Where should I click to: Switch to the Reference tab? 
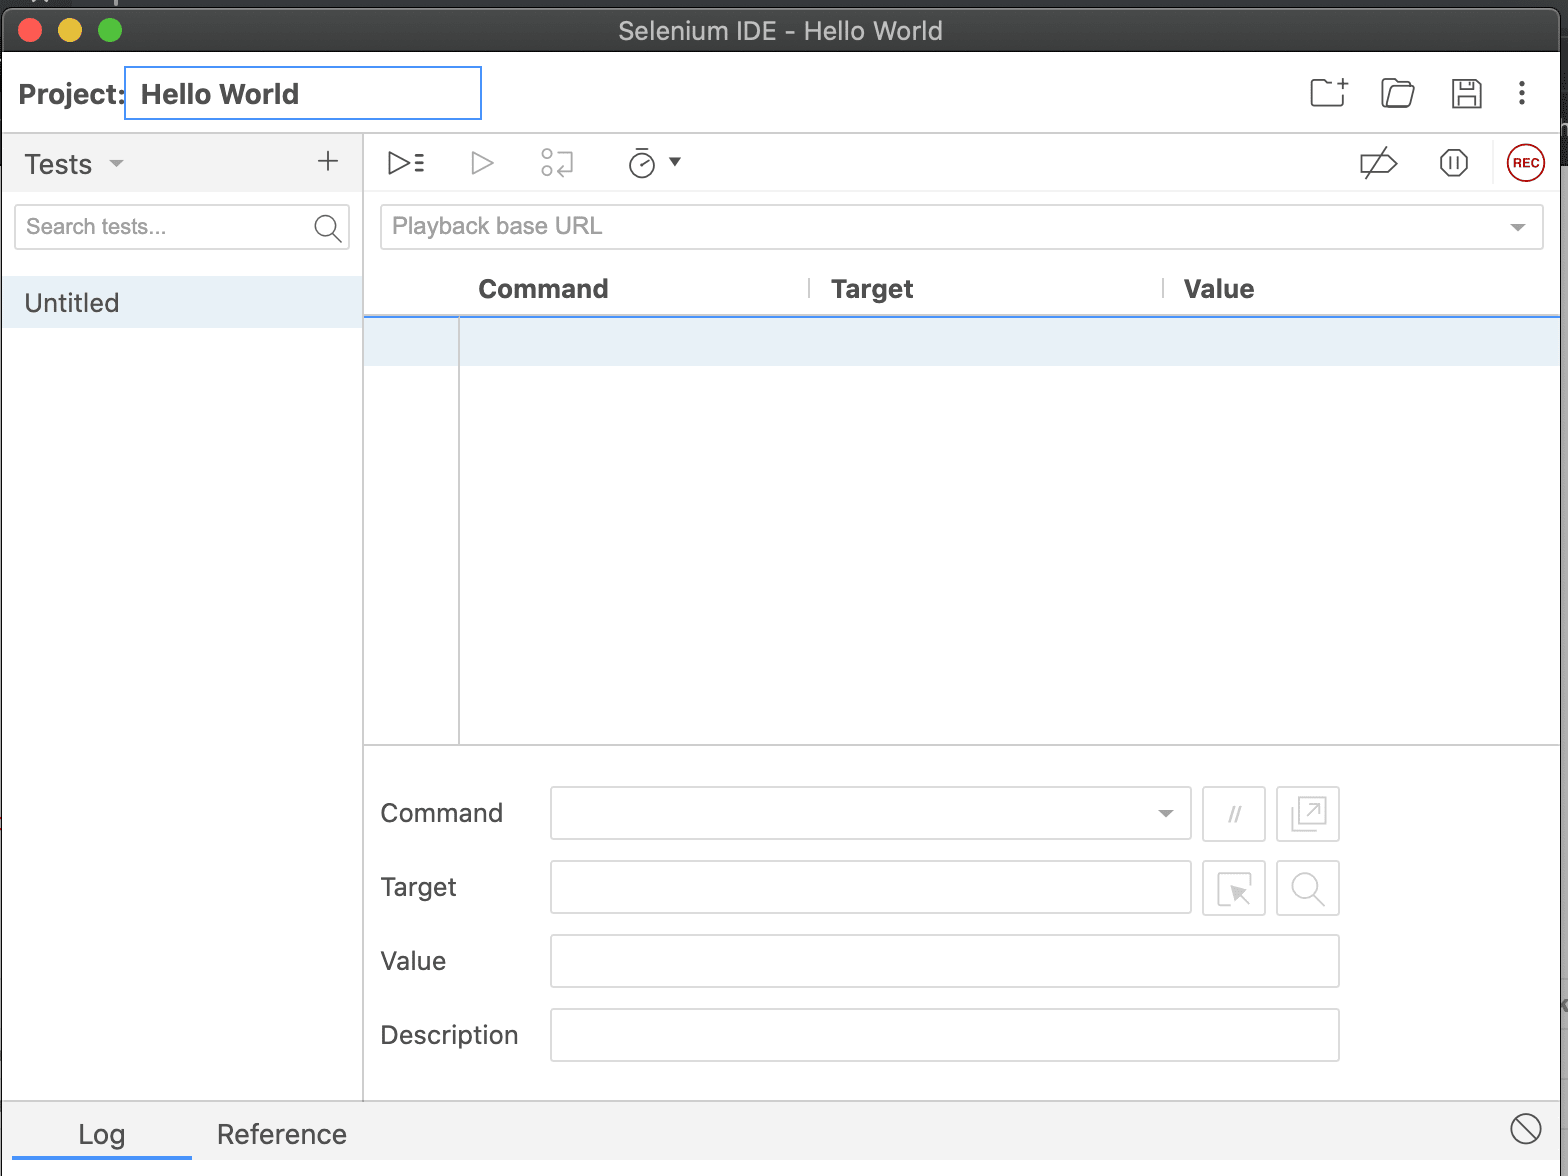[282, 1134]
